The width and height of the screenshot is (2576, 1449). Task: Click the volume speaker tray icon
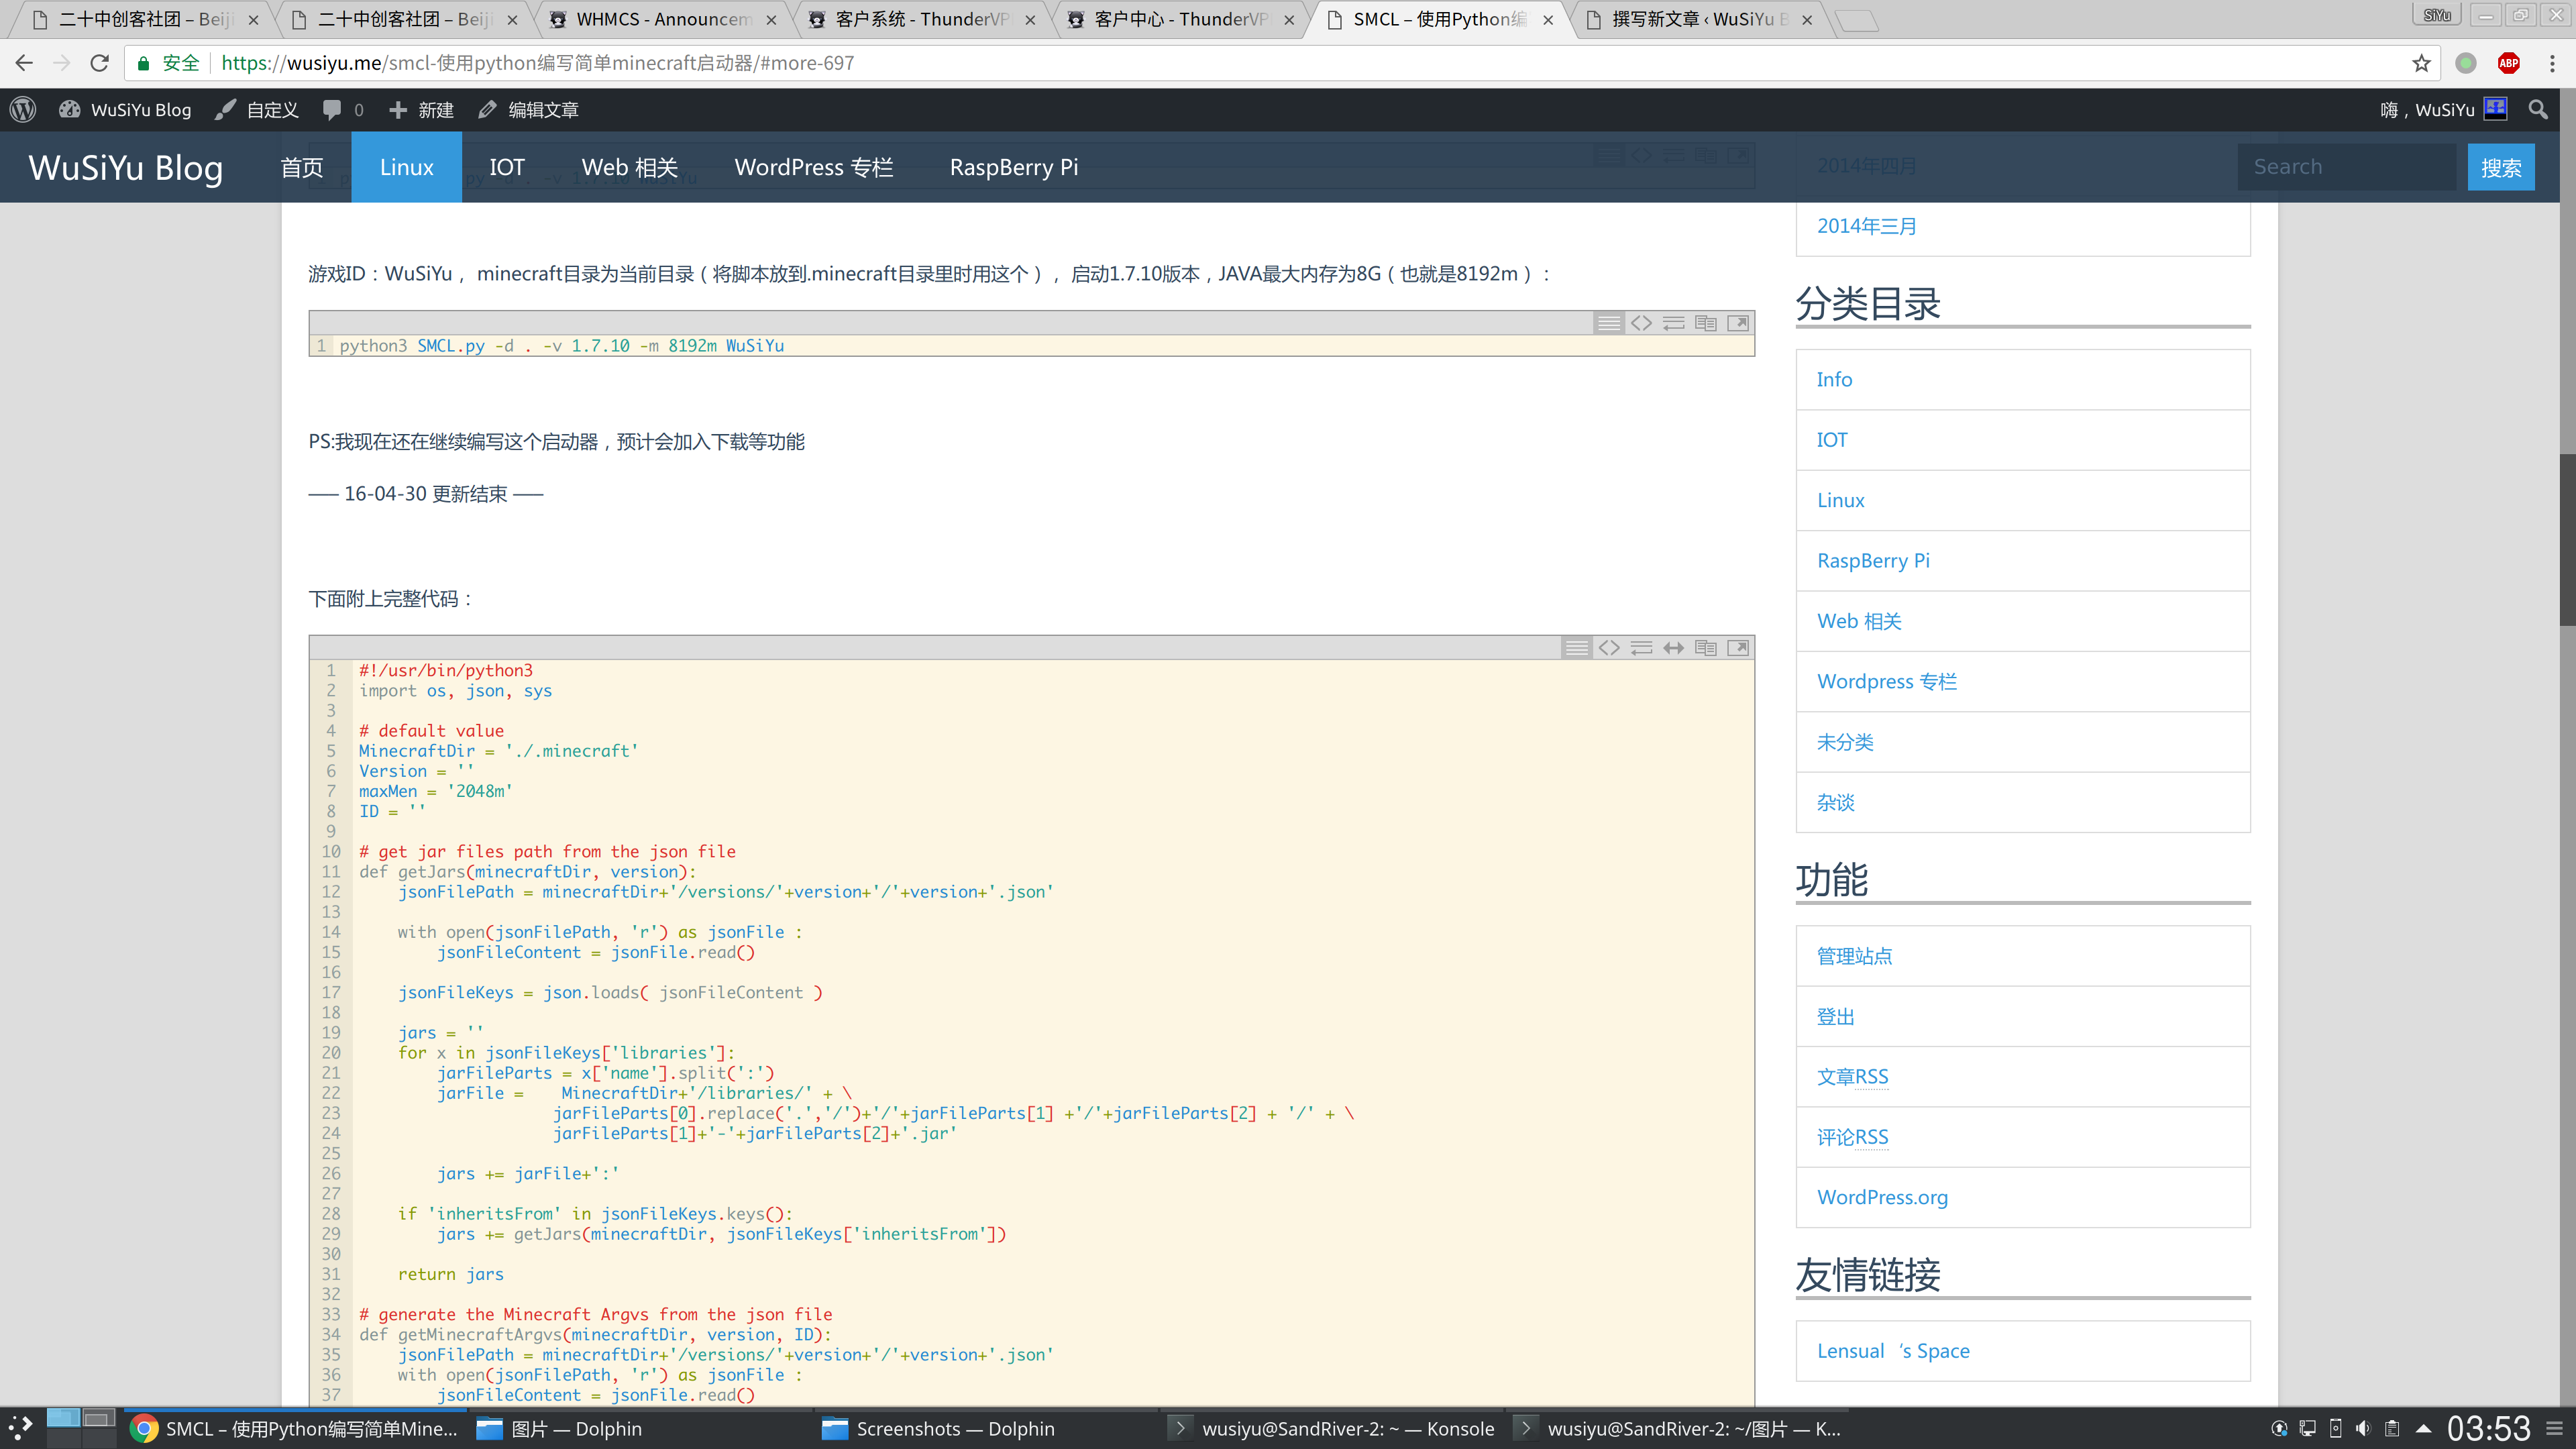pos(2363,1428)
